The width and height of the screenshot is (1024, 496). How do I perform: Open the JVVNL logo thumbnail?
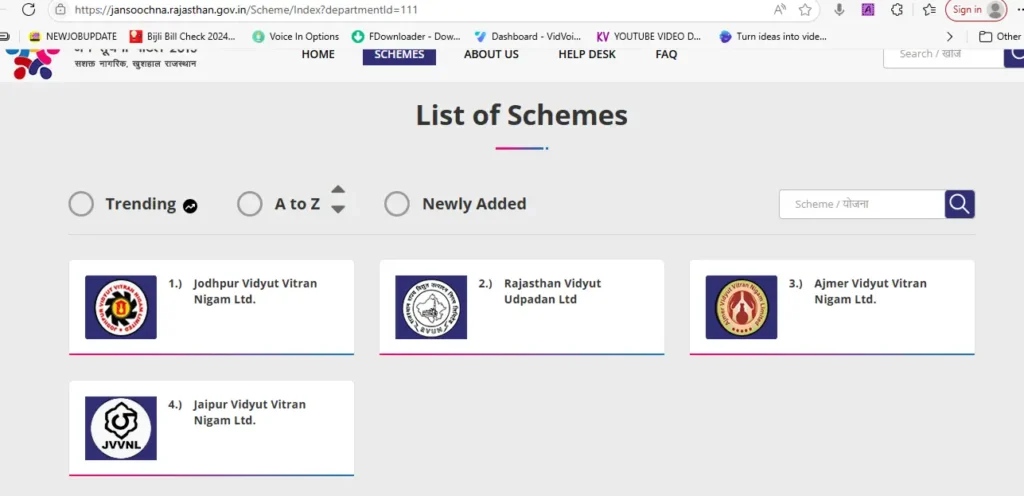[x=121, y=428]
